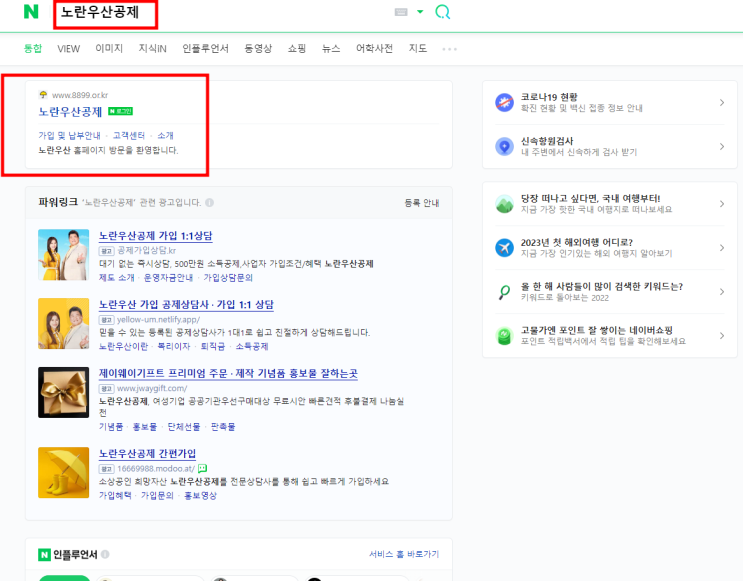Click the thumbnail for the 공제상담사 ad
The height and width of the screenshot is (581, 743).
[x=63, y=324]
